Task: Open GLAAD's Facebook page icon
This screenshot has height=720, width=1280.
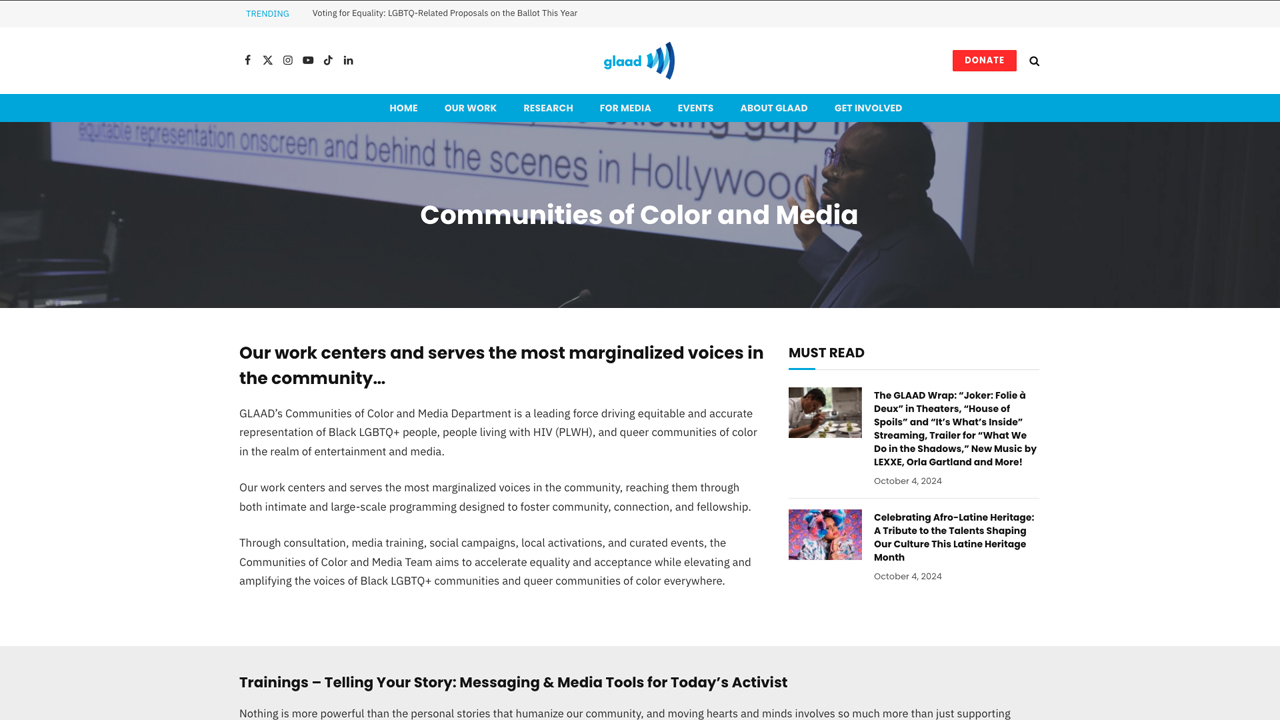Action: tap(248, 60)
